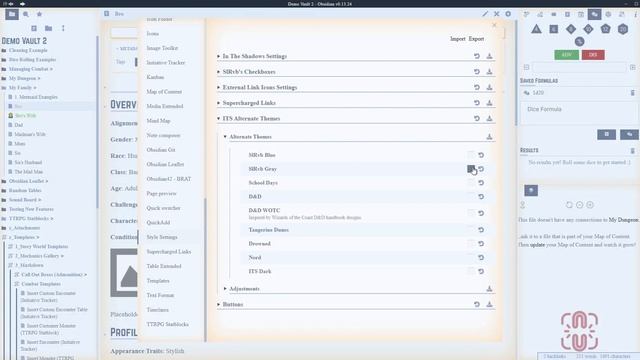
Task: Click the green ADV button
Action: pos(567,55)
